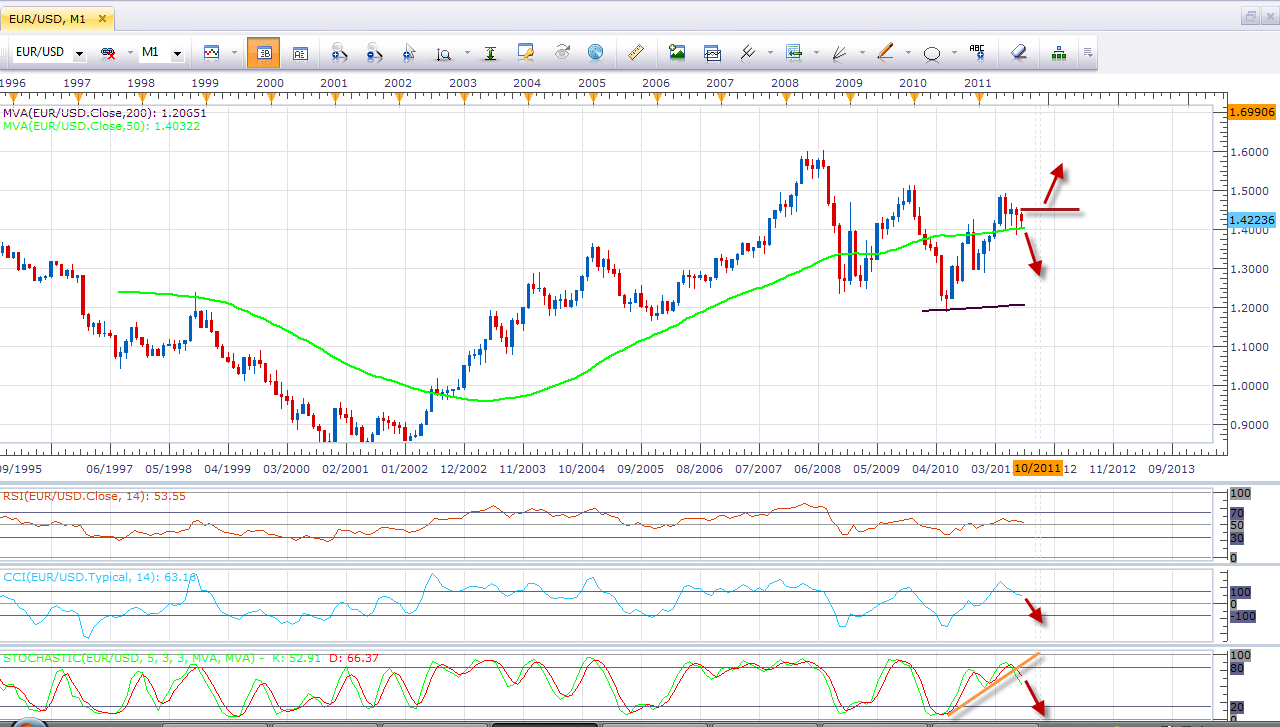Open the toolbar overflow options arrow

(x=1088, y=53)
